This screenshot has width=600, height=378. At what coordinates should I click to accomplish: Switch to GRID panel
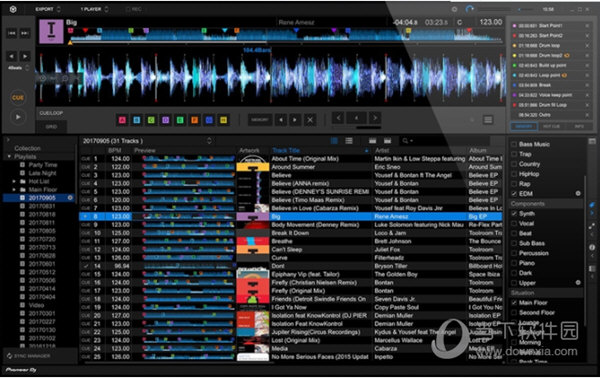(x=51, y=127)
